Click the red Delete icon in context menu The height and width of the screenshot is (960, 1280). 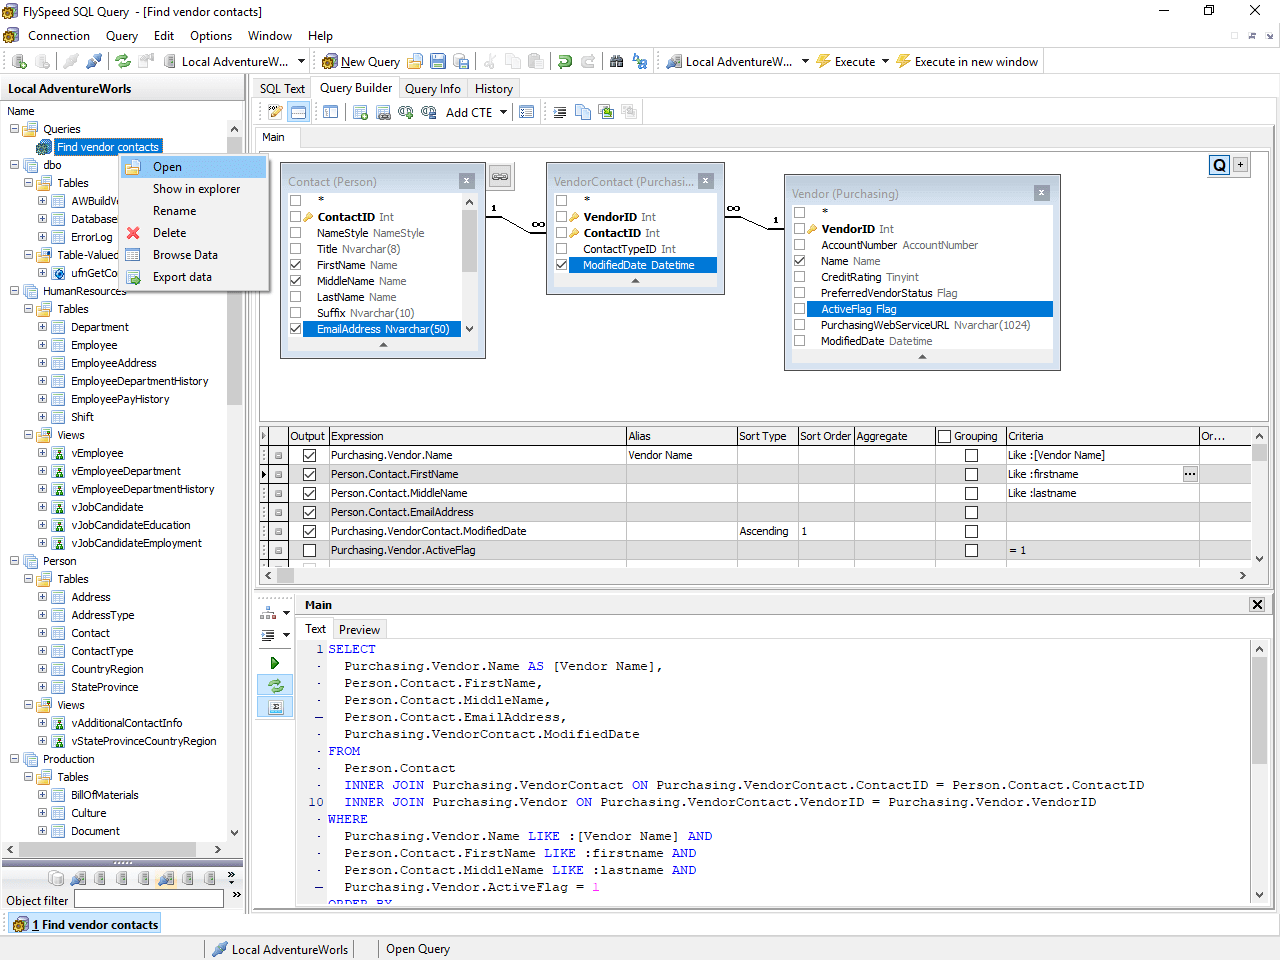pos(134,233)
